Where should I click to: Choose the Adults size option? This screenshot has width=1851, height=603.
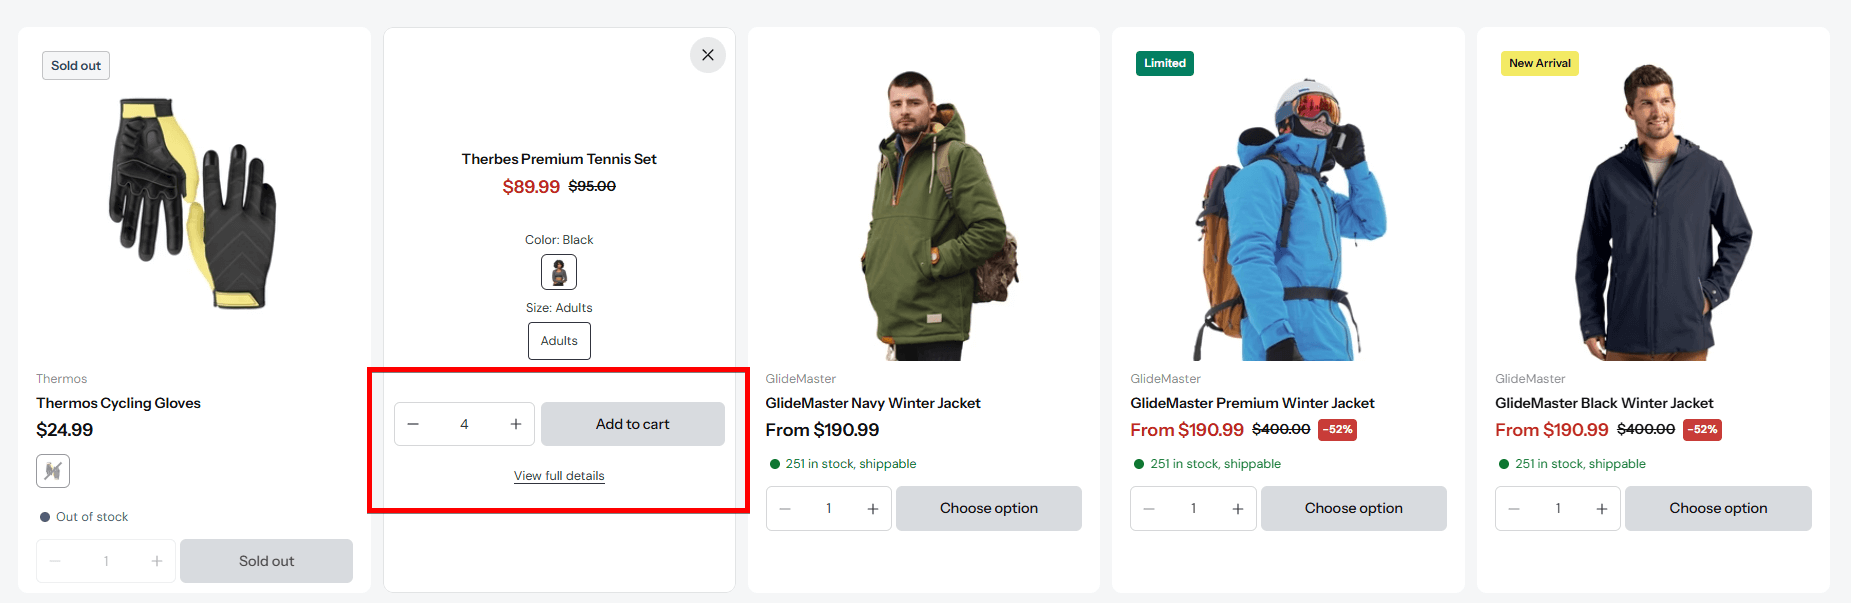pyautogui.click(x=559, y=341)
